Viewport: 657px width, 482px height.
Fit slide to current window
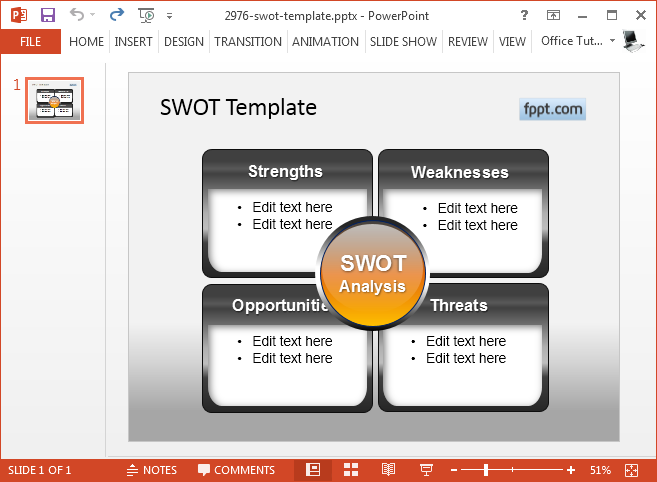click(631, 470)
